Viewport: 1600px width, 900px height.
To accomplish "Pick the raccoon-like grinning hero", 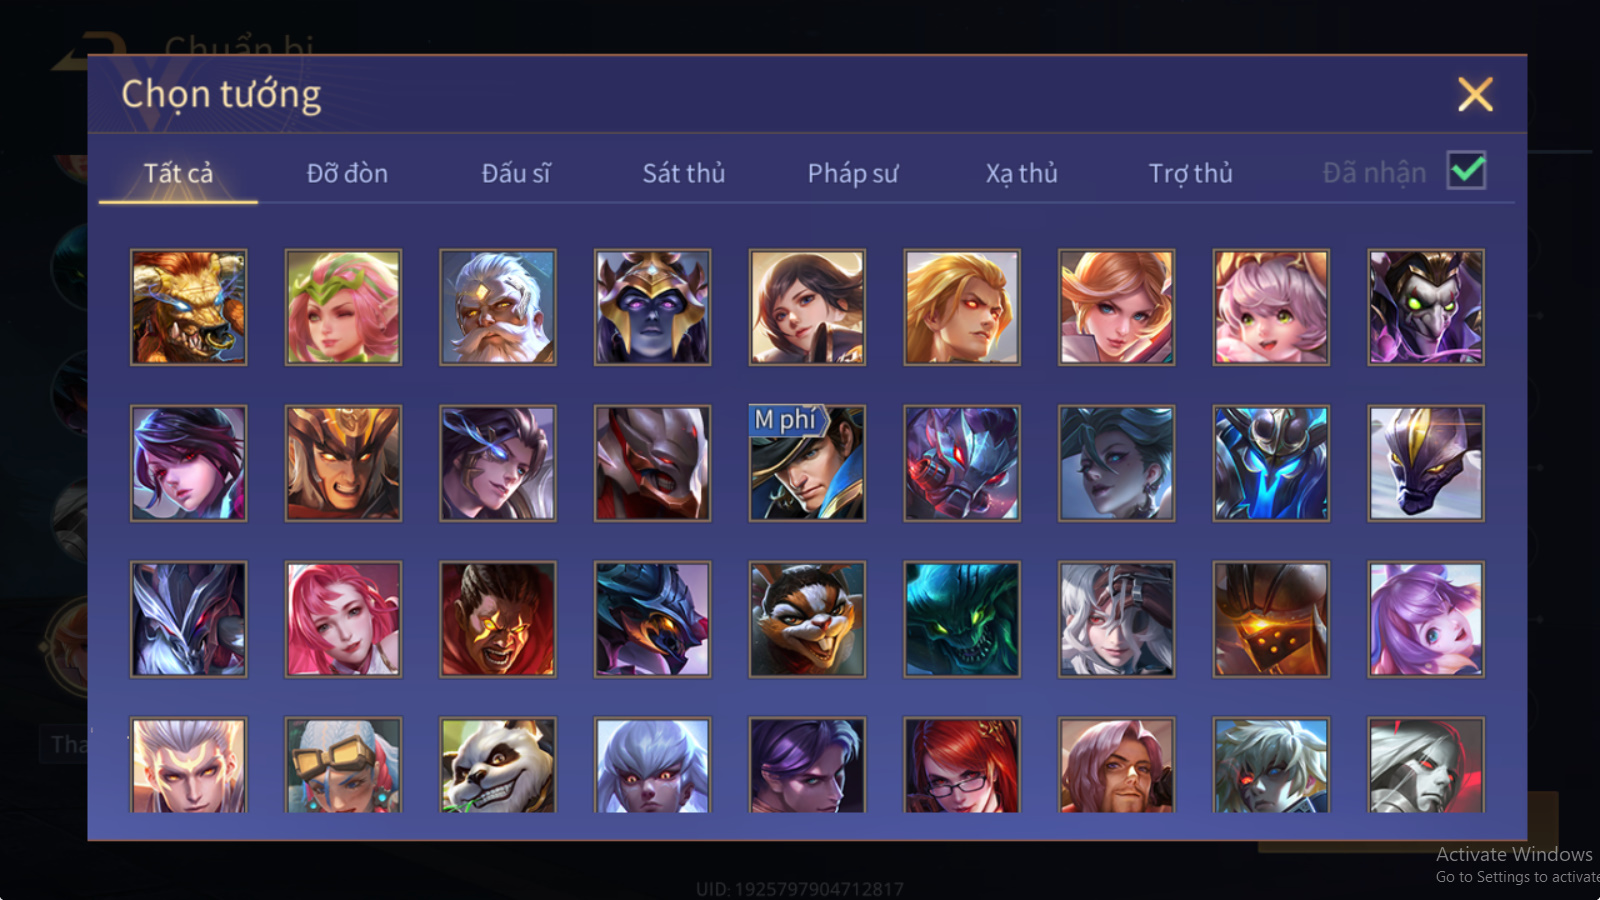I will [807, 619].
